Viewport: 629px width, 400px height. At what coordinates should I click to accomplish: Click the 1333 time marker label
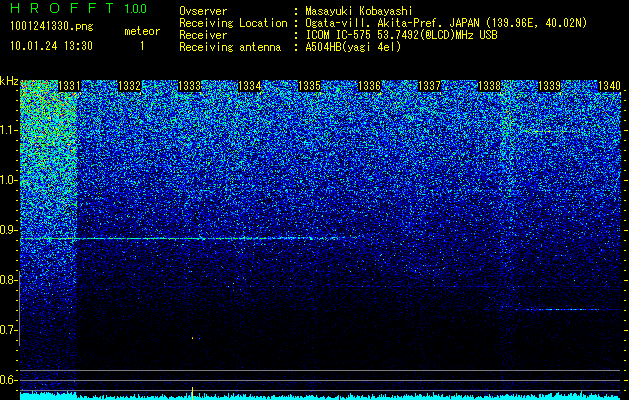189,86
